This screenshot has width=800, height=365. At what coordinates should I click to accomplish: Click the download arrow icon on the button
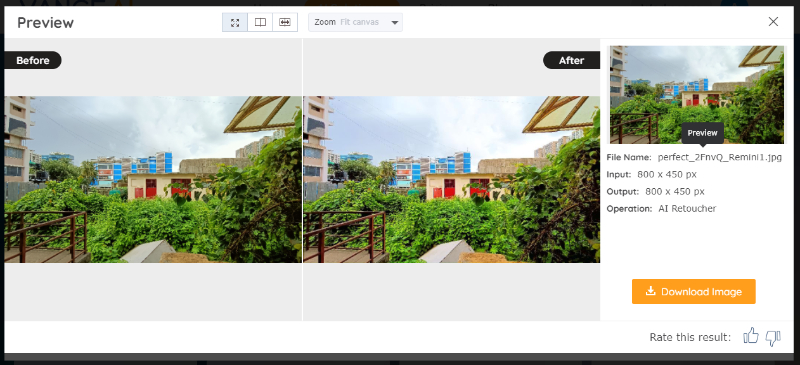[x=650, y=291]
